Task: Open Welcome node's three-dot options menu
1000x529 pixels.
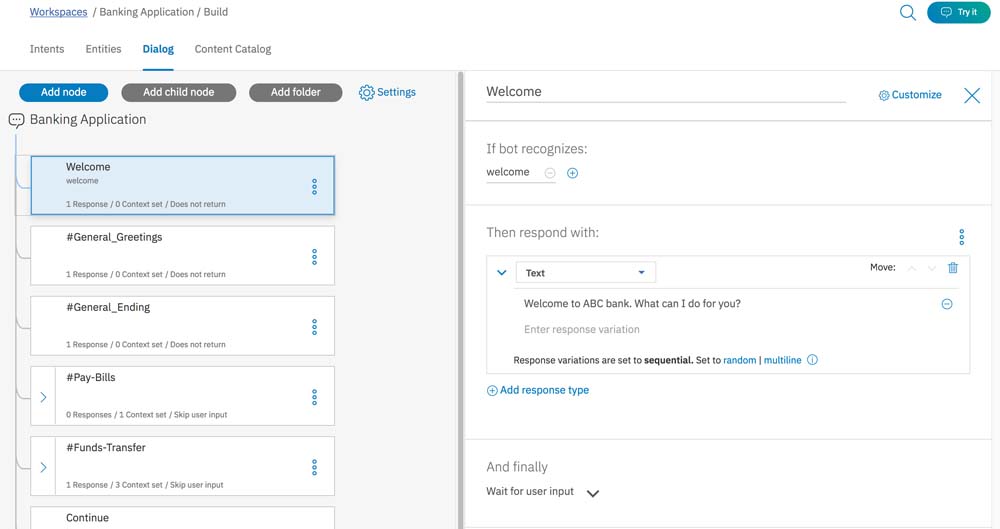Action: (314, 186)
